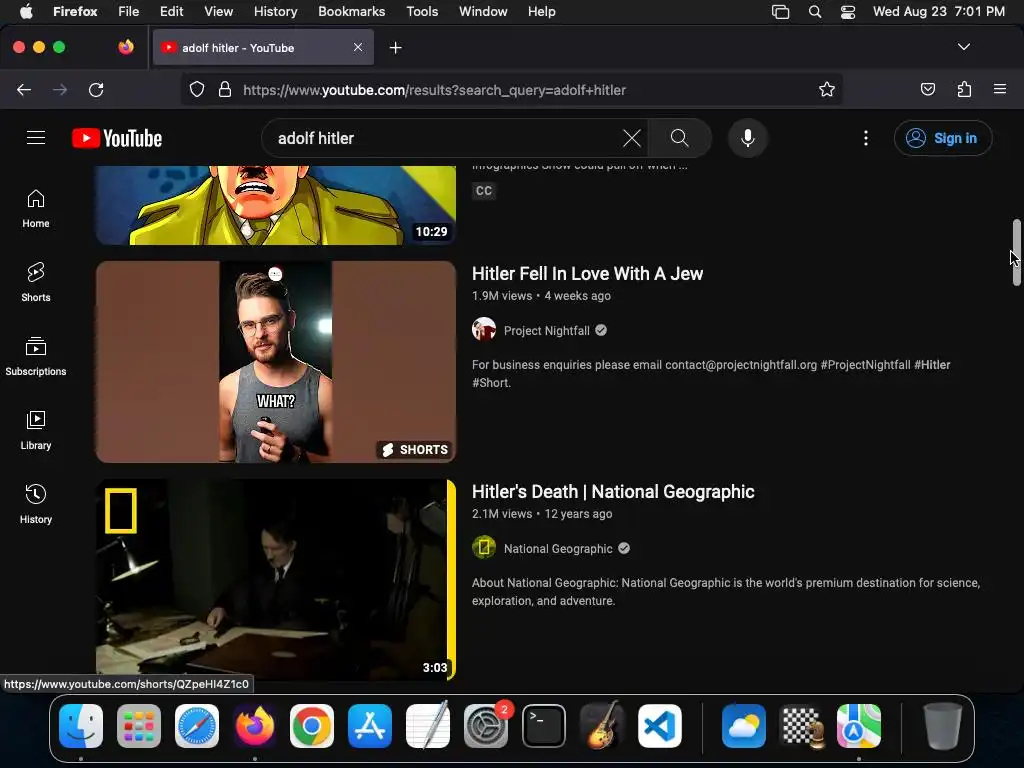Viewport: 1024px width, 768px height.
Task: Open the History menu in menu bar
Action: tap(275, 11)
